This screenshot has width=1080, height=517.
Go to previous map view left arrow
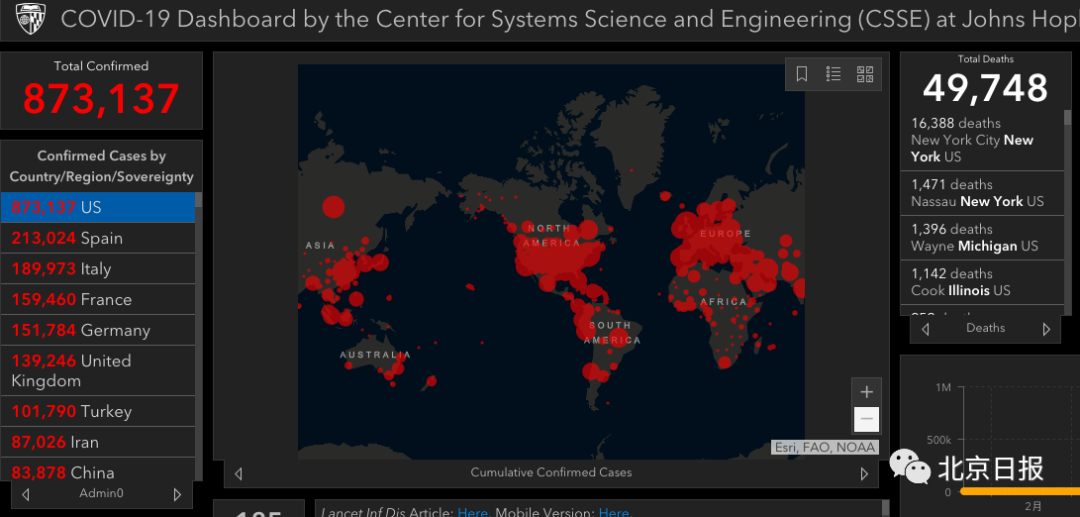click(x=238, y=474)
